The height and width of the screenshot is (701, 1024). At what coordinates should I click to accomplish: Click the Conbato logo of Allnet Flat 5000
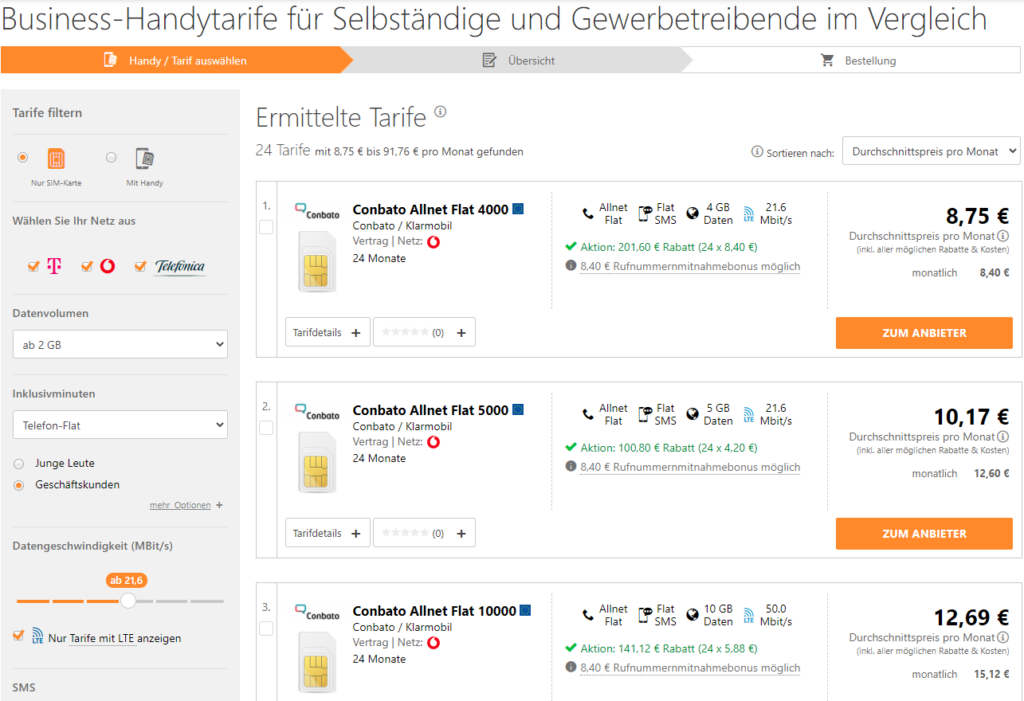click(x=317, y=412)
